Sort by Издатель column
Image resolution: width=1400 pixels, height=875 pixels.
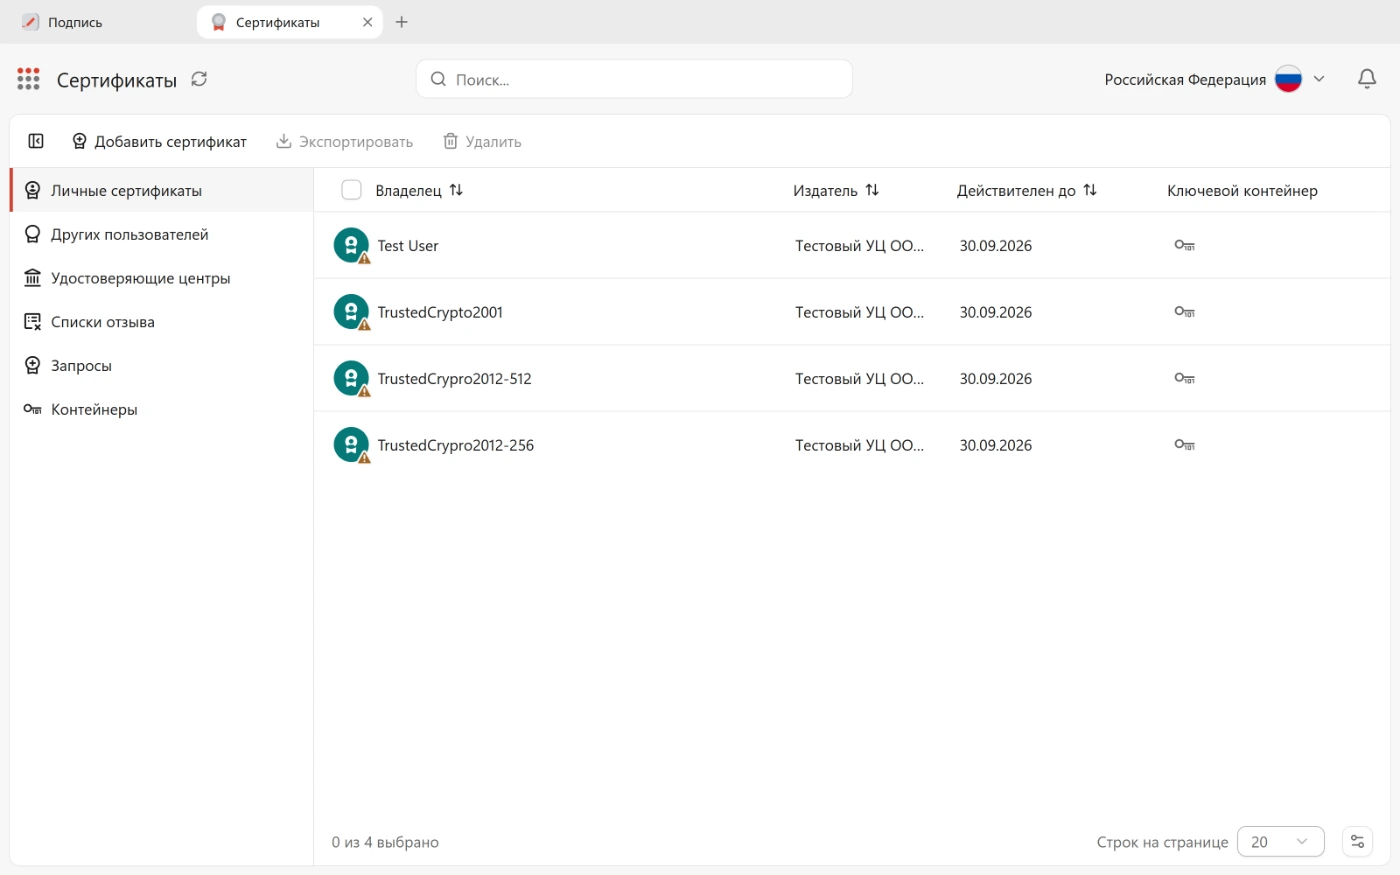[872, 190]
